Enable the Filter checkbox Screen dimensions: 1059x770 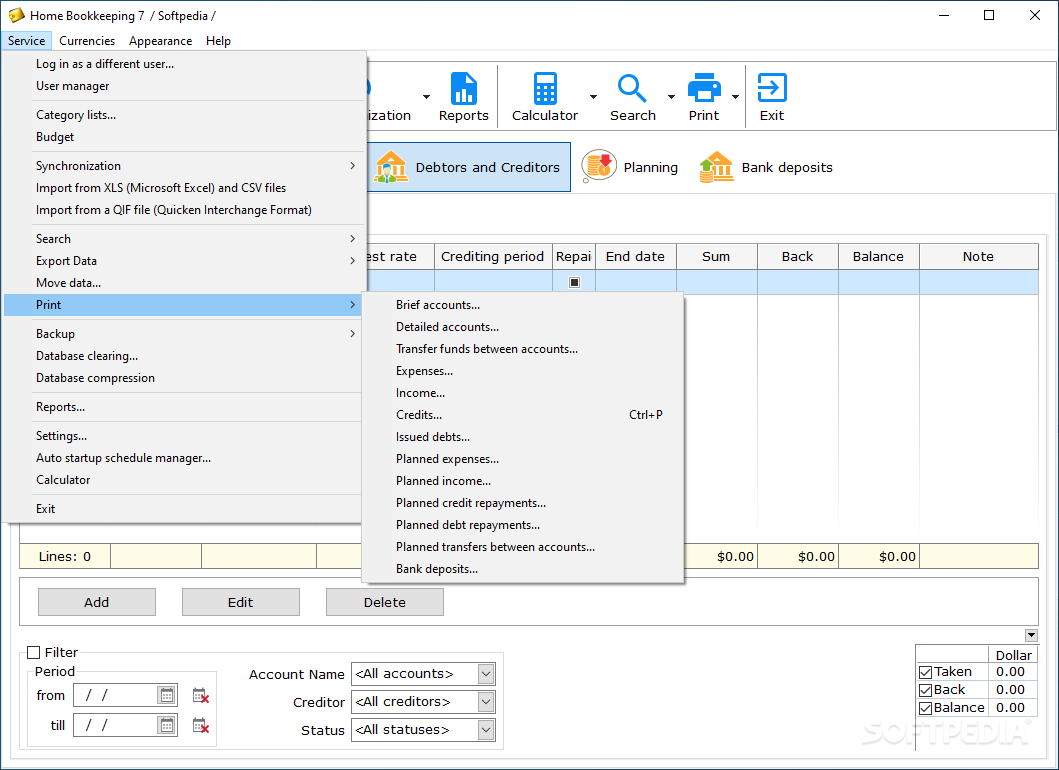(33, 652)
